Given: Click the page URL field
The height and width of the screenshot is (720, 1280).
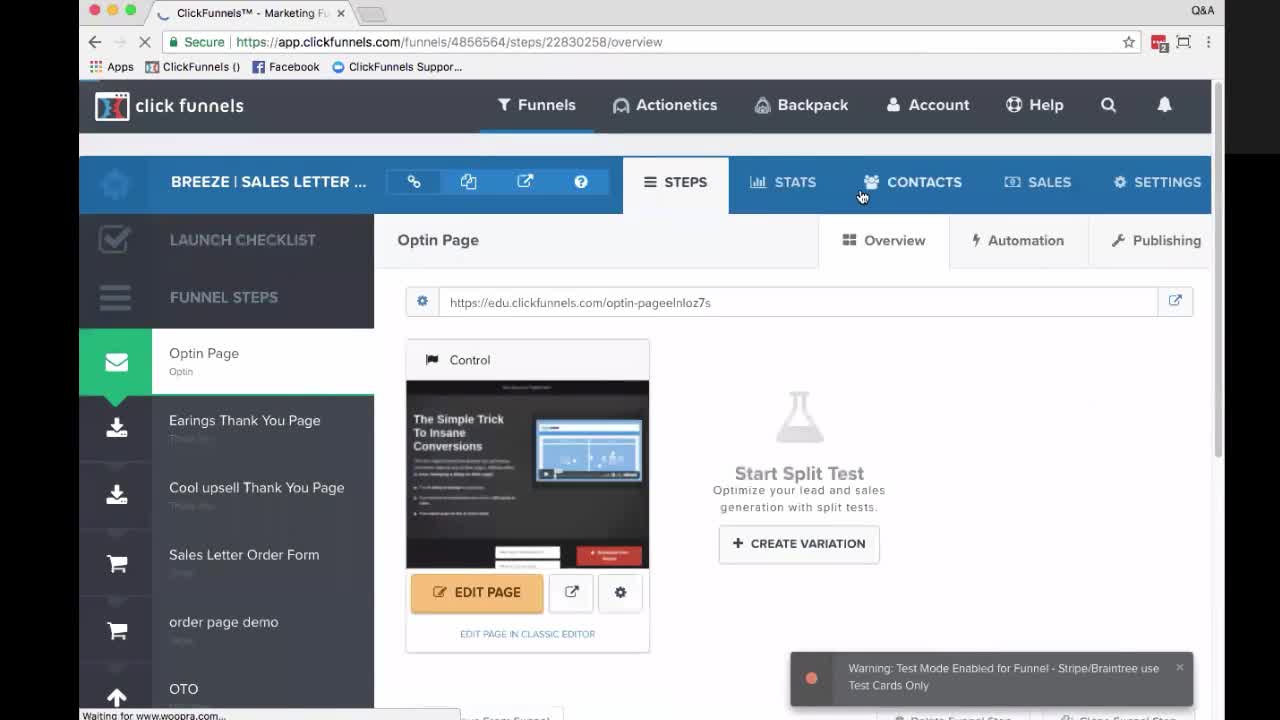Looking at the screenshot, I should point(798,302).
